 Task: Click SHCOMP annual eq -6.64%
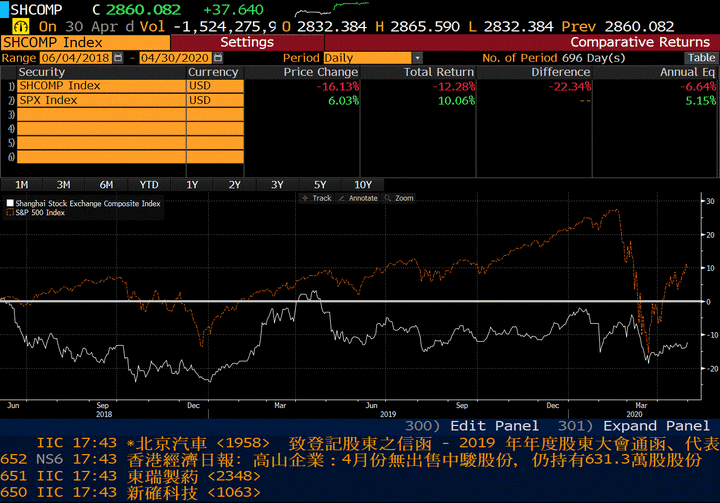(698, 86)
